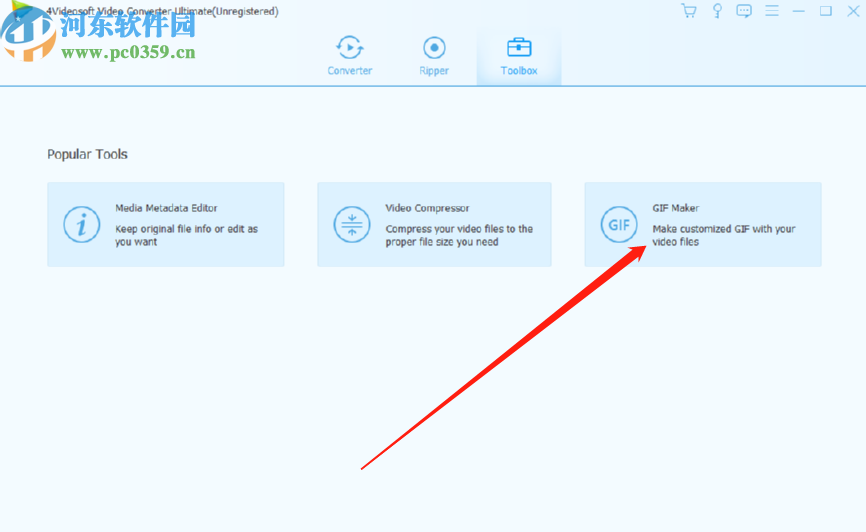This screenshot has width=866, height=532.
Task: Maximize the application window
Action: [x=826, y=11]
